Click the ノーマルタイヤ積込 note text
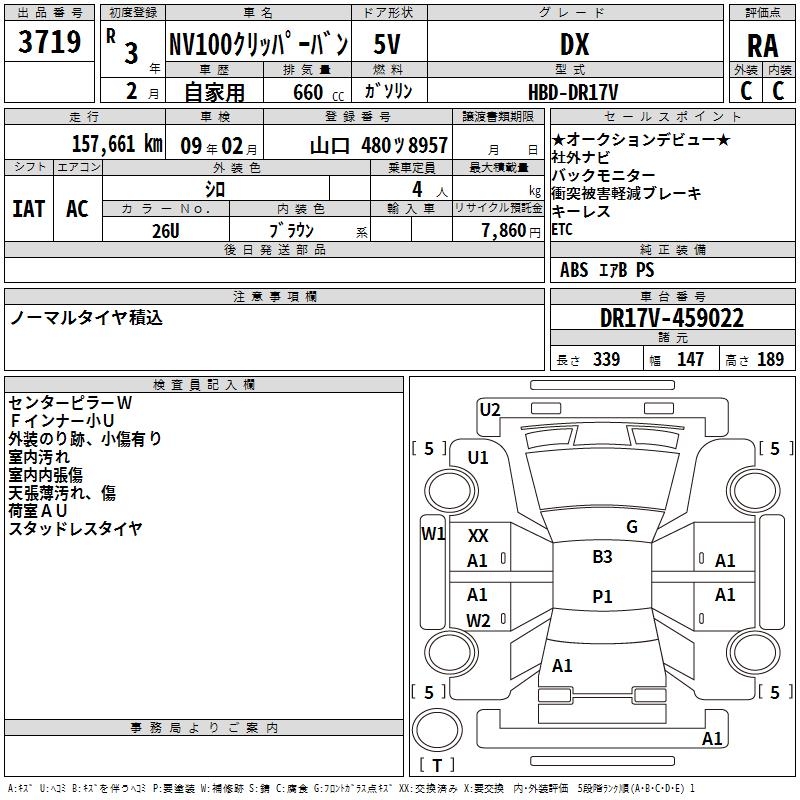Screen dimensions: 800x800 [x=87, y=318]
